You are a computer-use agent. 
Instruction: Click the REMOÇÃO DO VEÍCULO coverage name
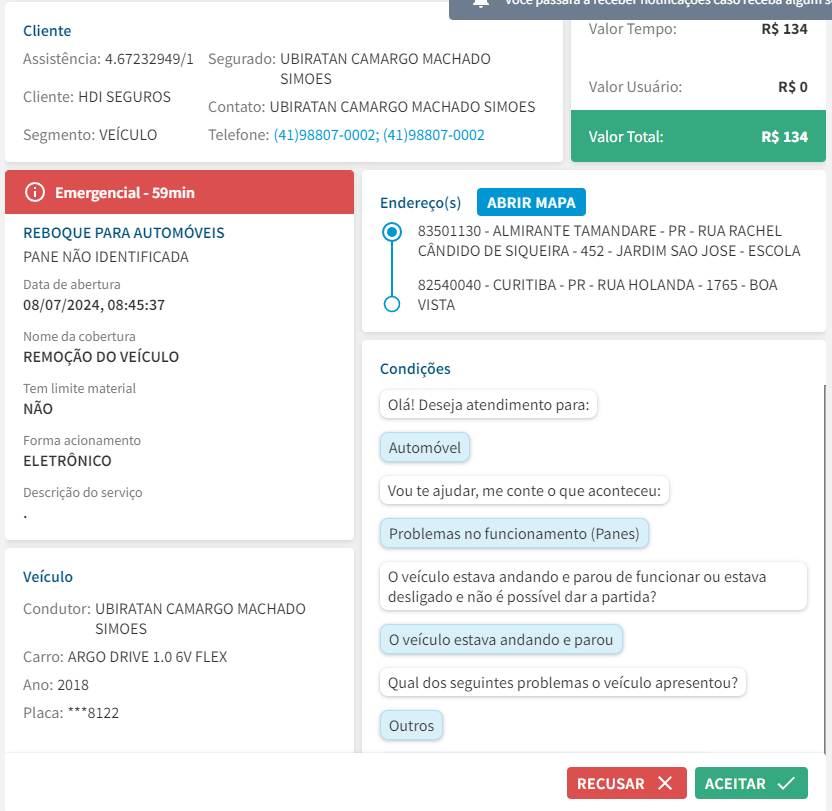coord(101,357)
